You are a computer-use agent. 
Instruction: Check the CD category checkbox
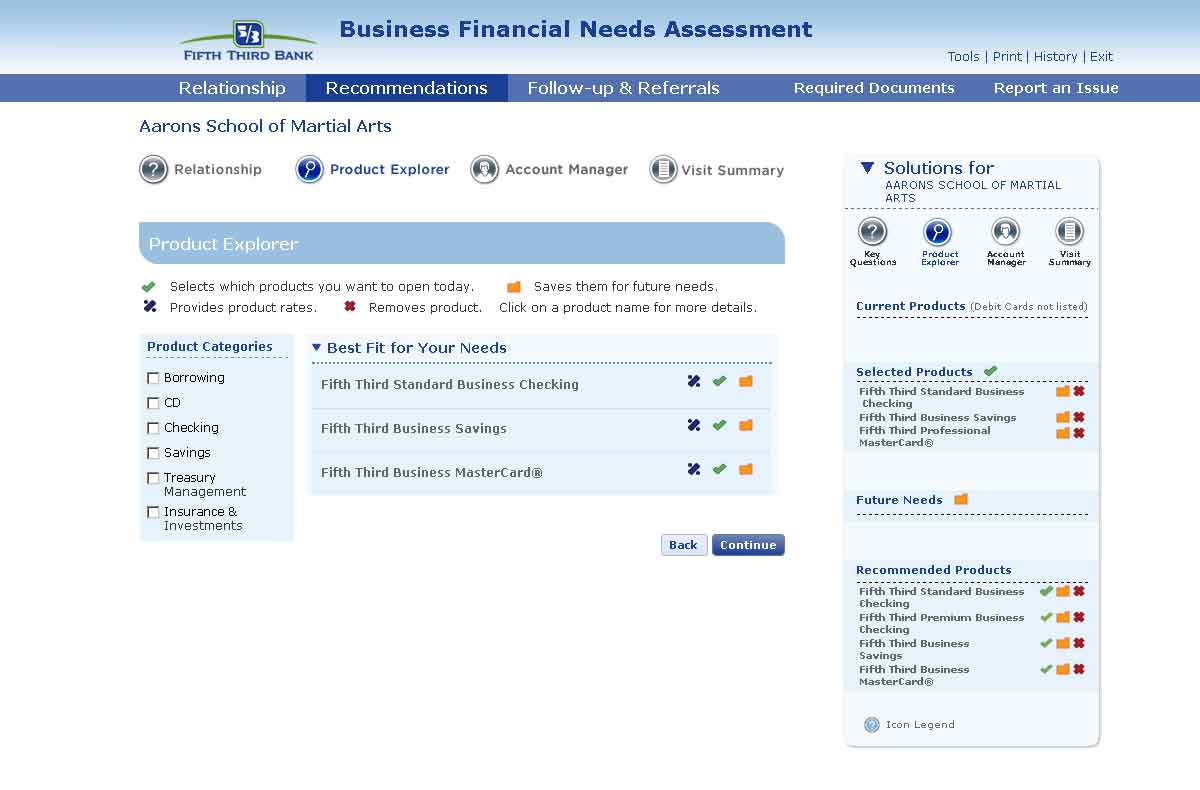pyautogui.click(x=153, y=403)
